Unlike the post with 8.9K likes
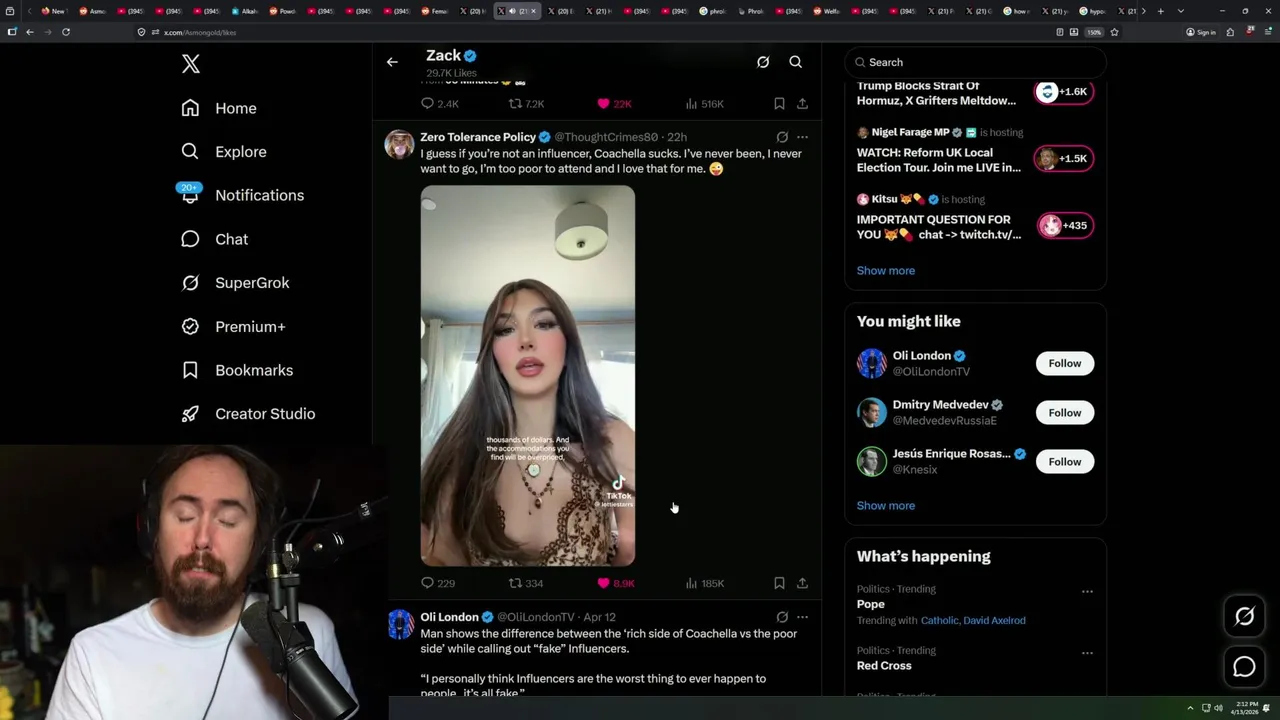The width and height of the screenshot is (1280, 720). 603,583
